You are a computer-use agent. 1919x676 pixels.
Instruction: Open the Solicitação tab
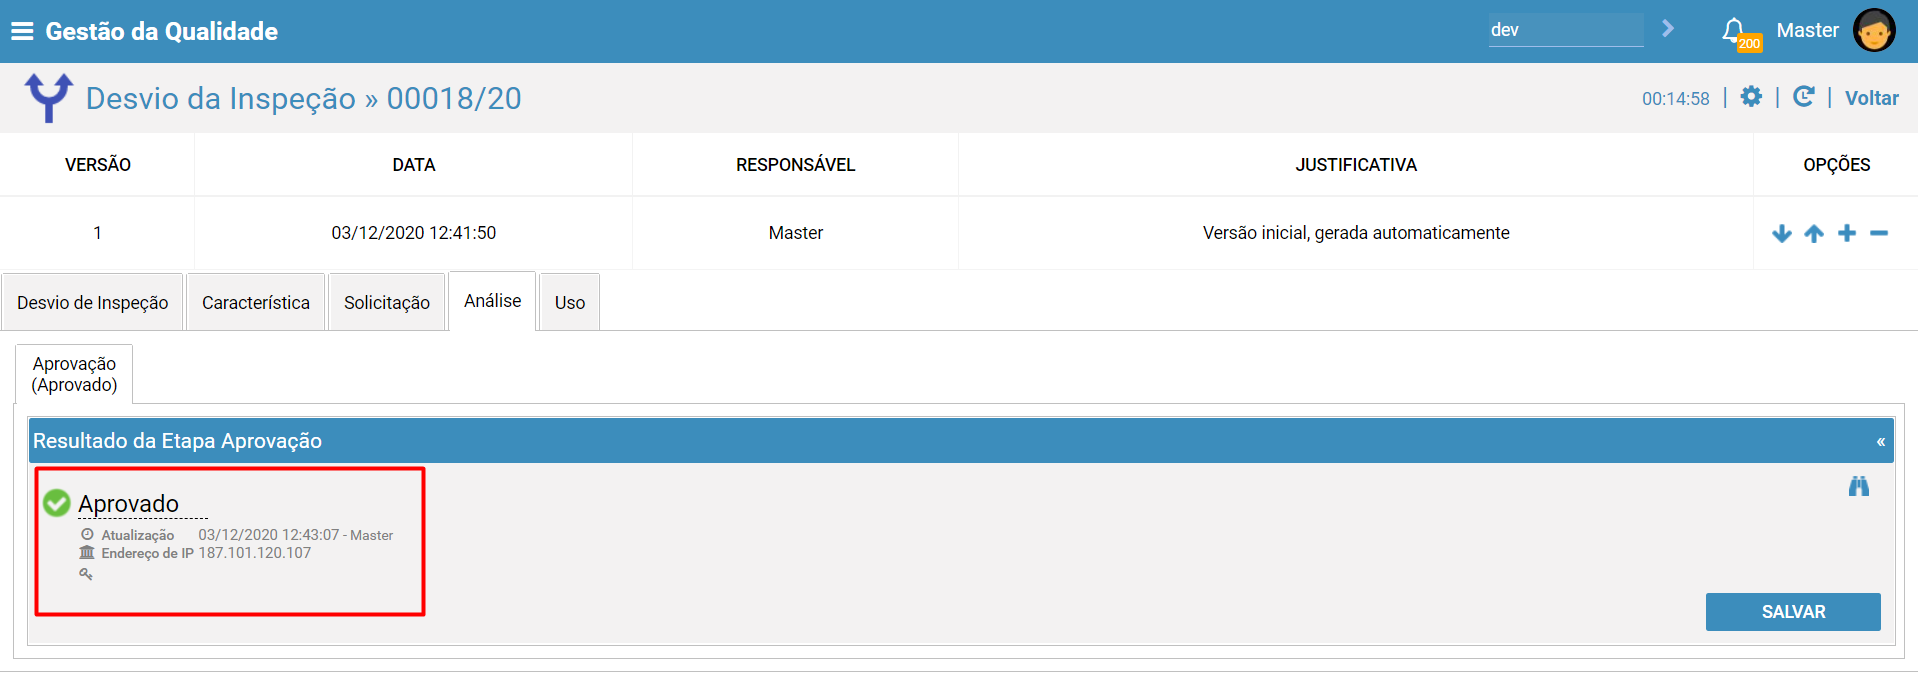387,302
